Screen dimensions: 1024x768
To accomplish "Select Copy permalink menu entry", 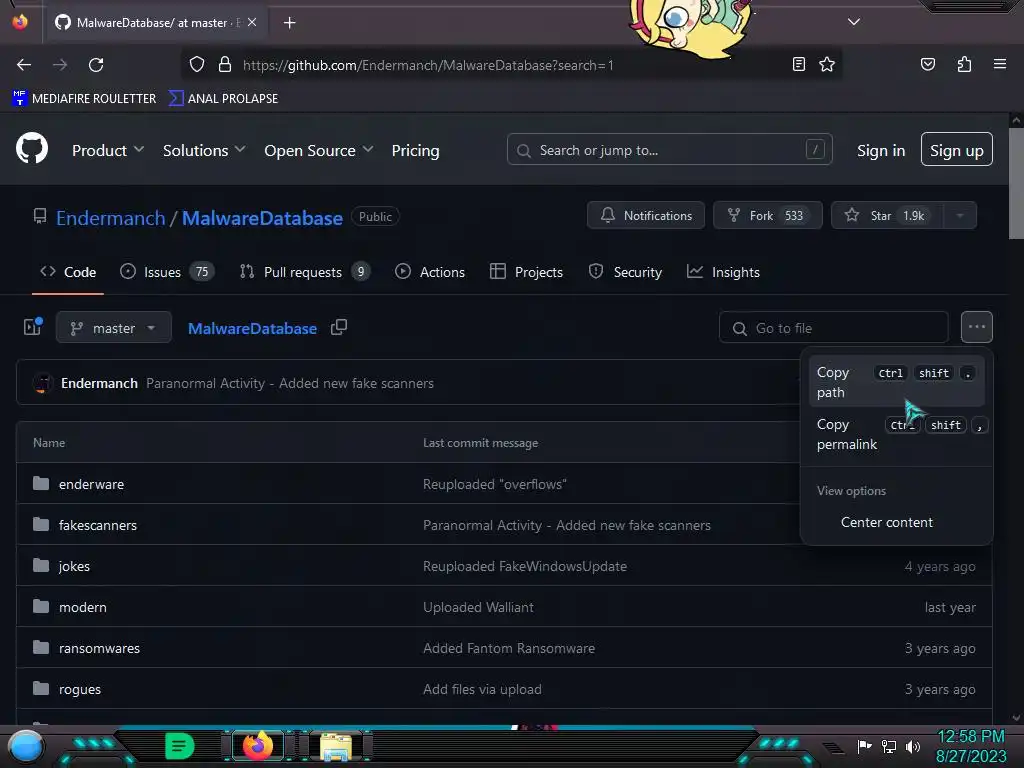I will tap(896, 434).
